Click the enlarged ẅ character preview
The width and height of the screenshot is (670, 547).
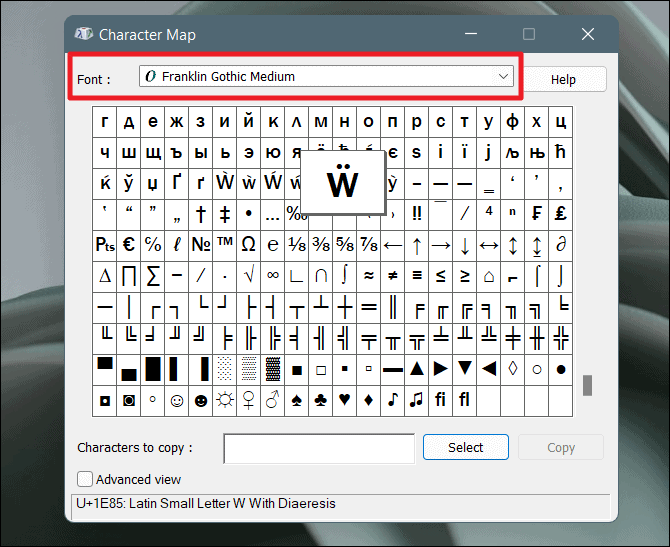click(x=343, y=182)
